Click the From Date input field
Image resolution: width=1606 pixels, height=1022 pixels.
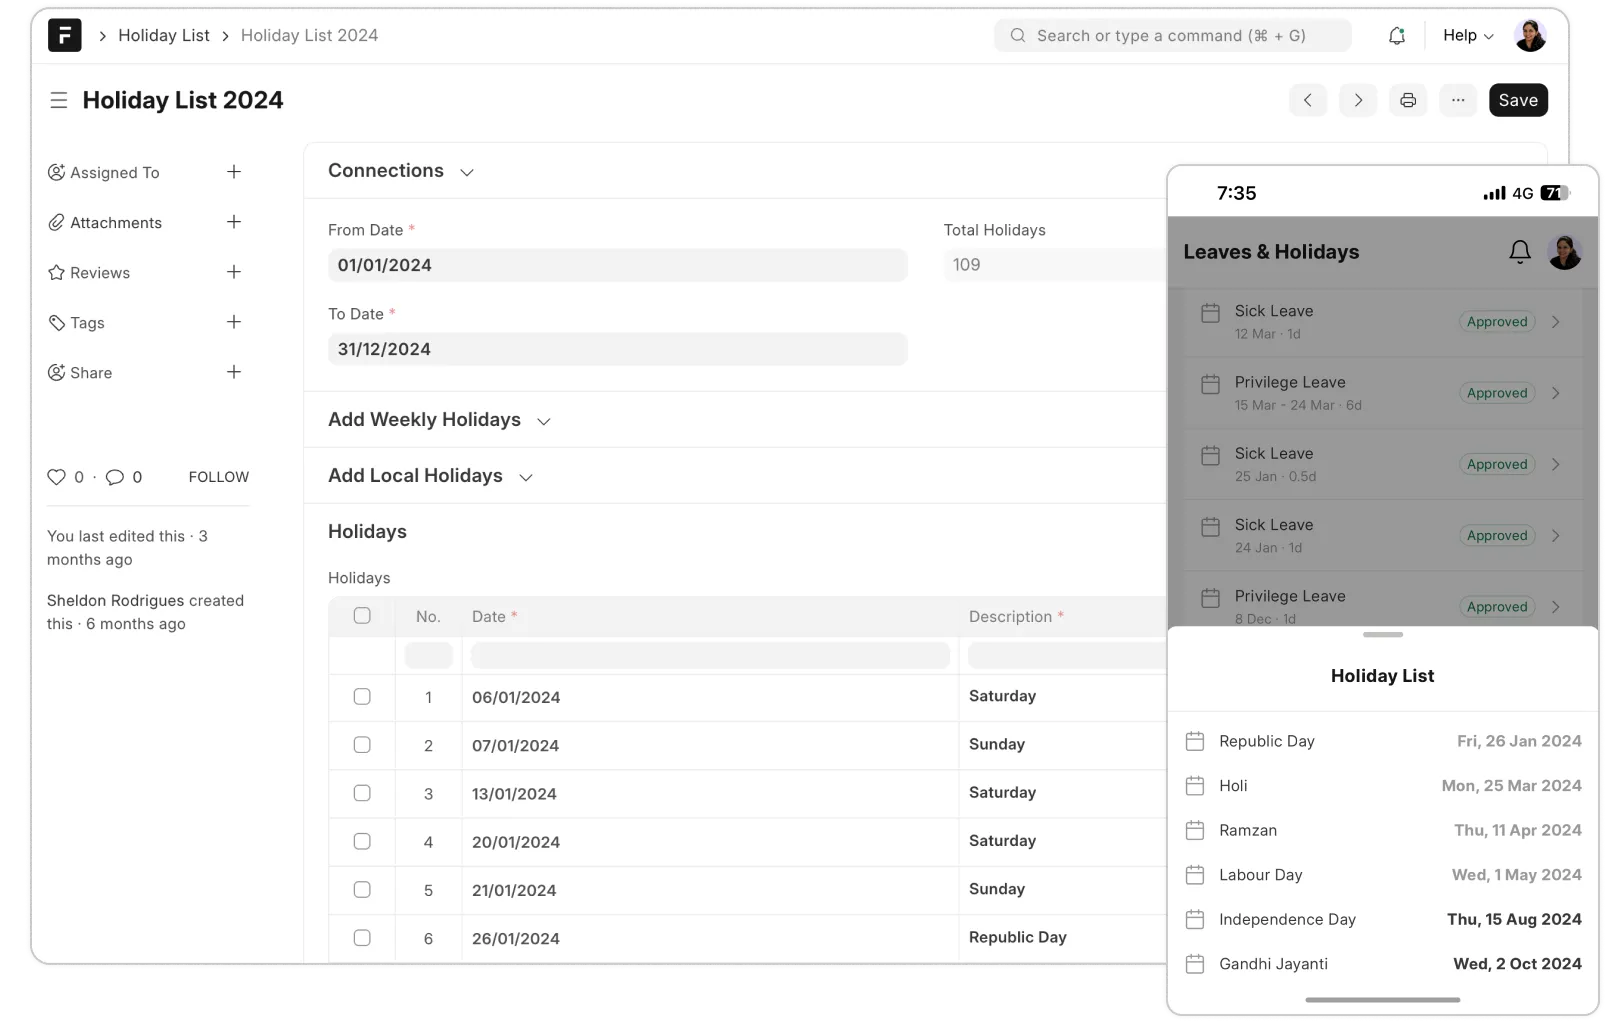tap(617, 265)
